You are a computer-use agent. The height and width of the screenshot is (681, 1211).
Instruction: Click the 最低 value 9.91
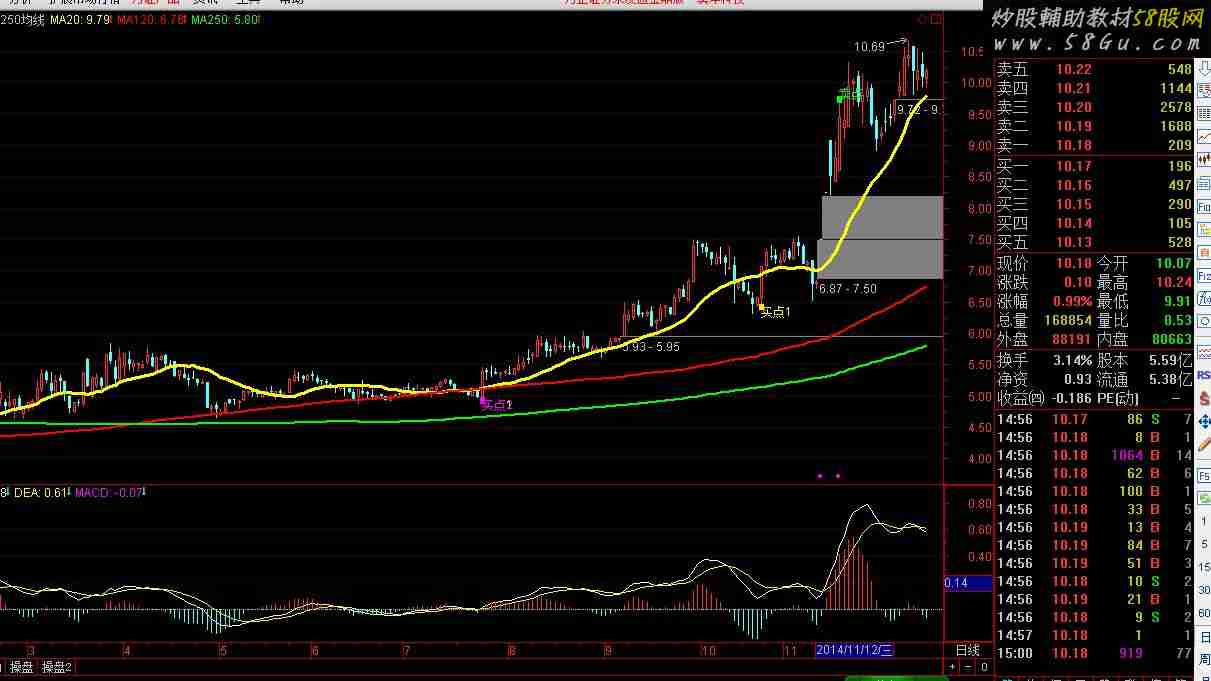[x=1177, y=302]
